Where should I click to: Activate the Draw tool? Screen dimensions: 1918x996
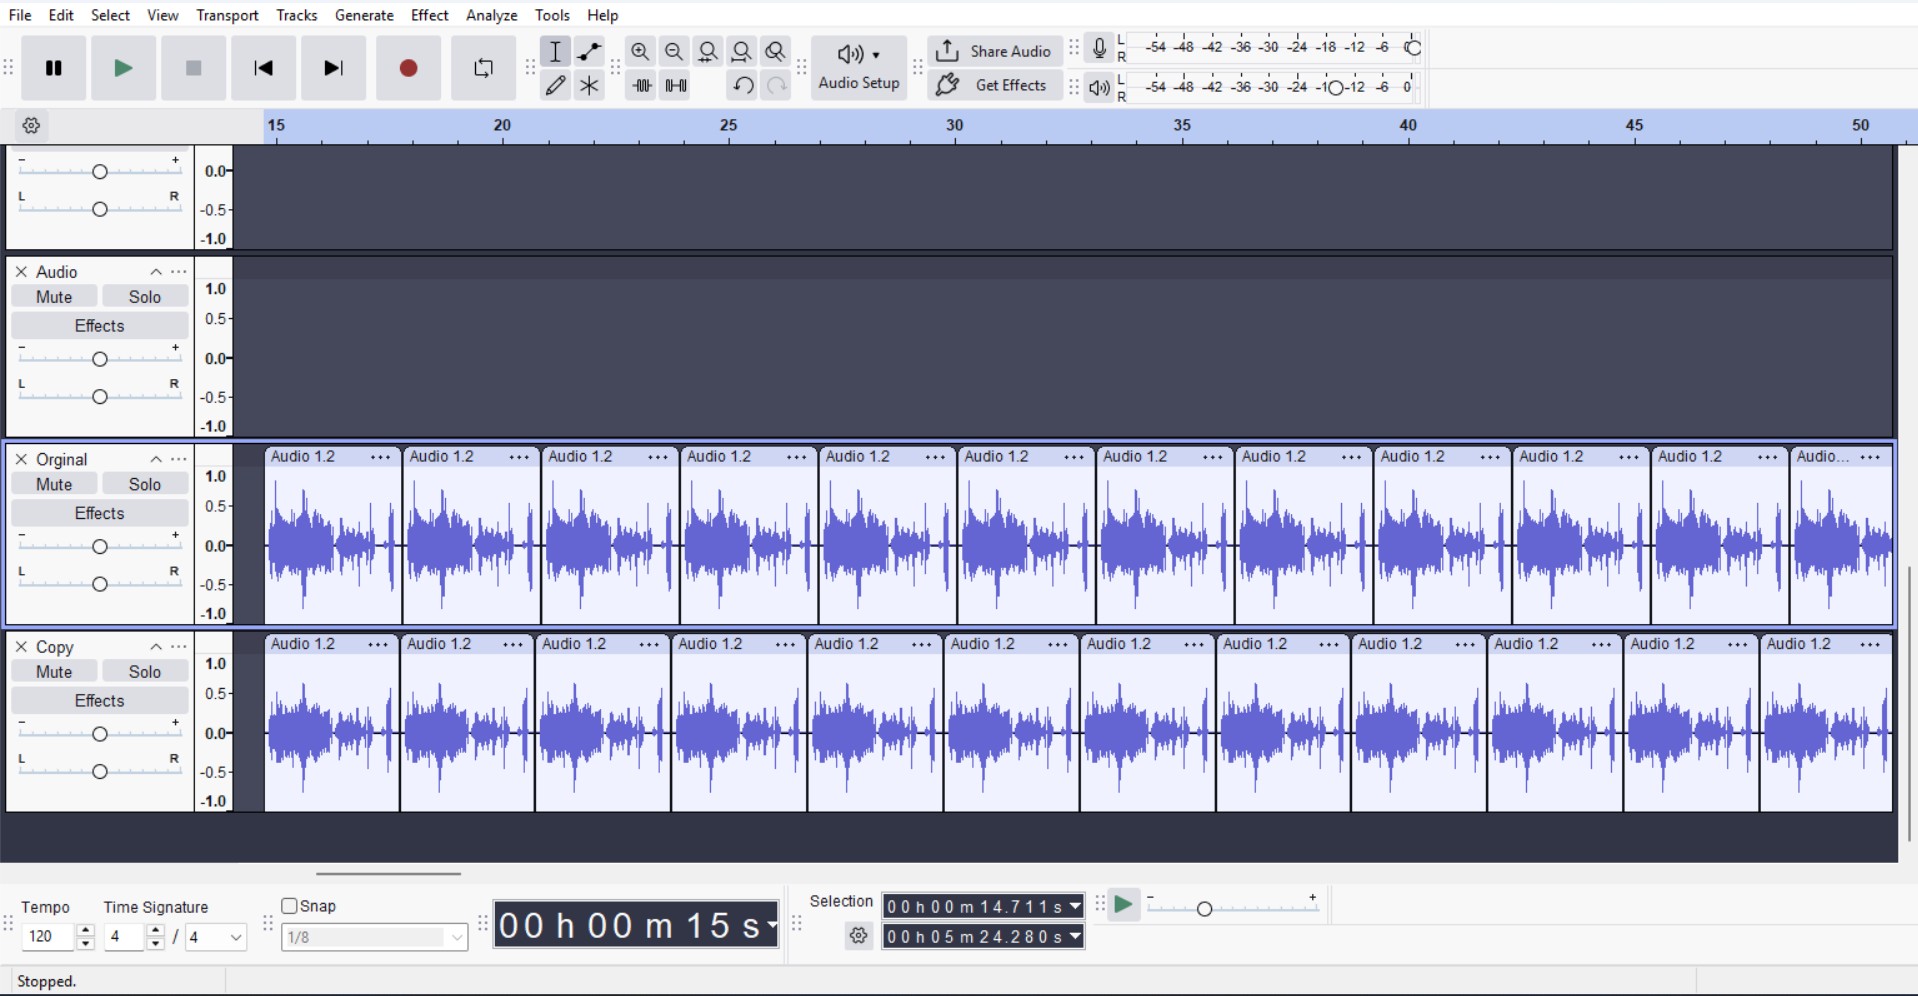555,85
